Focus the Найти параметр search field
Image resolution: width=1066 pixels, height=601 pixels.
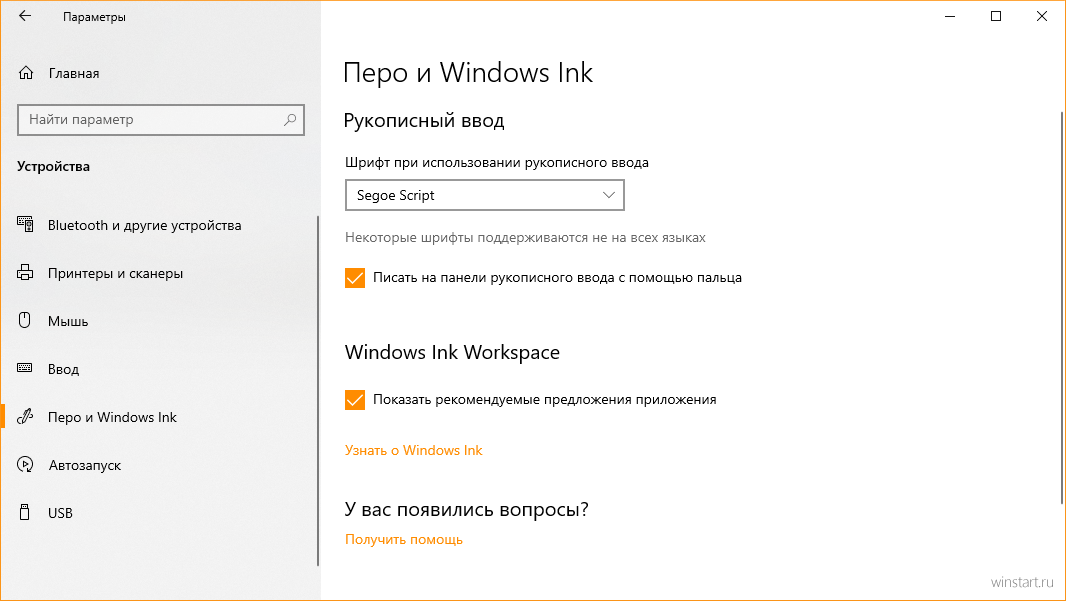[x=160, y=120]
